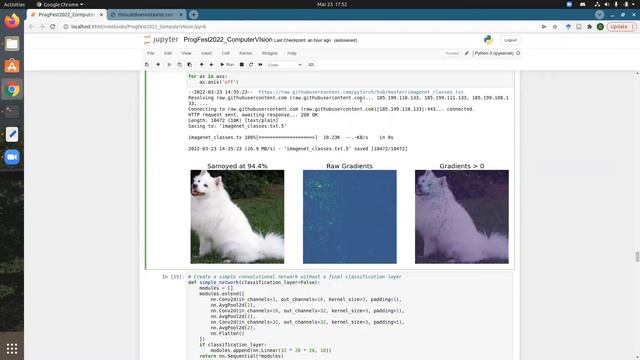Open the Chrome profile avatar
640x360 pixels.
600,27
